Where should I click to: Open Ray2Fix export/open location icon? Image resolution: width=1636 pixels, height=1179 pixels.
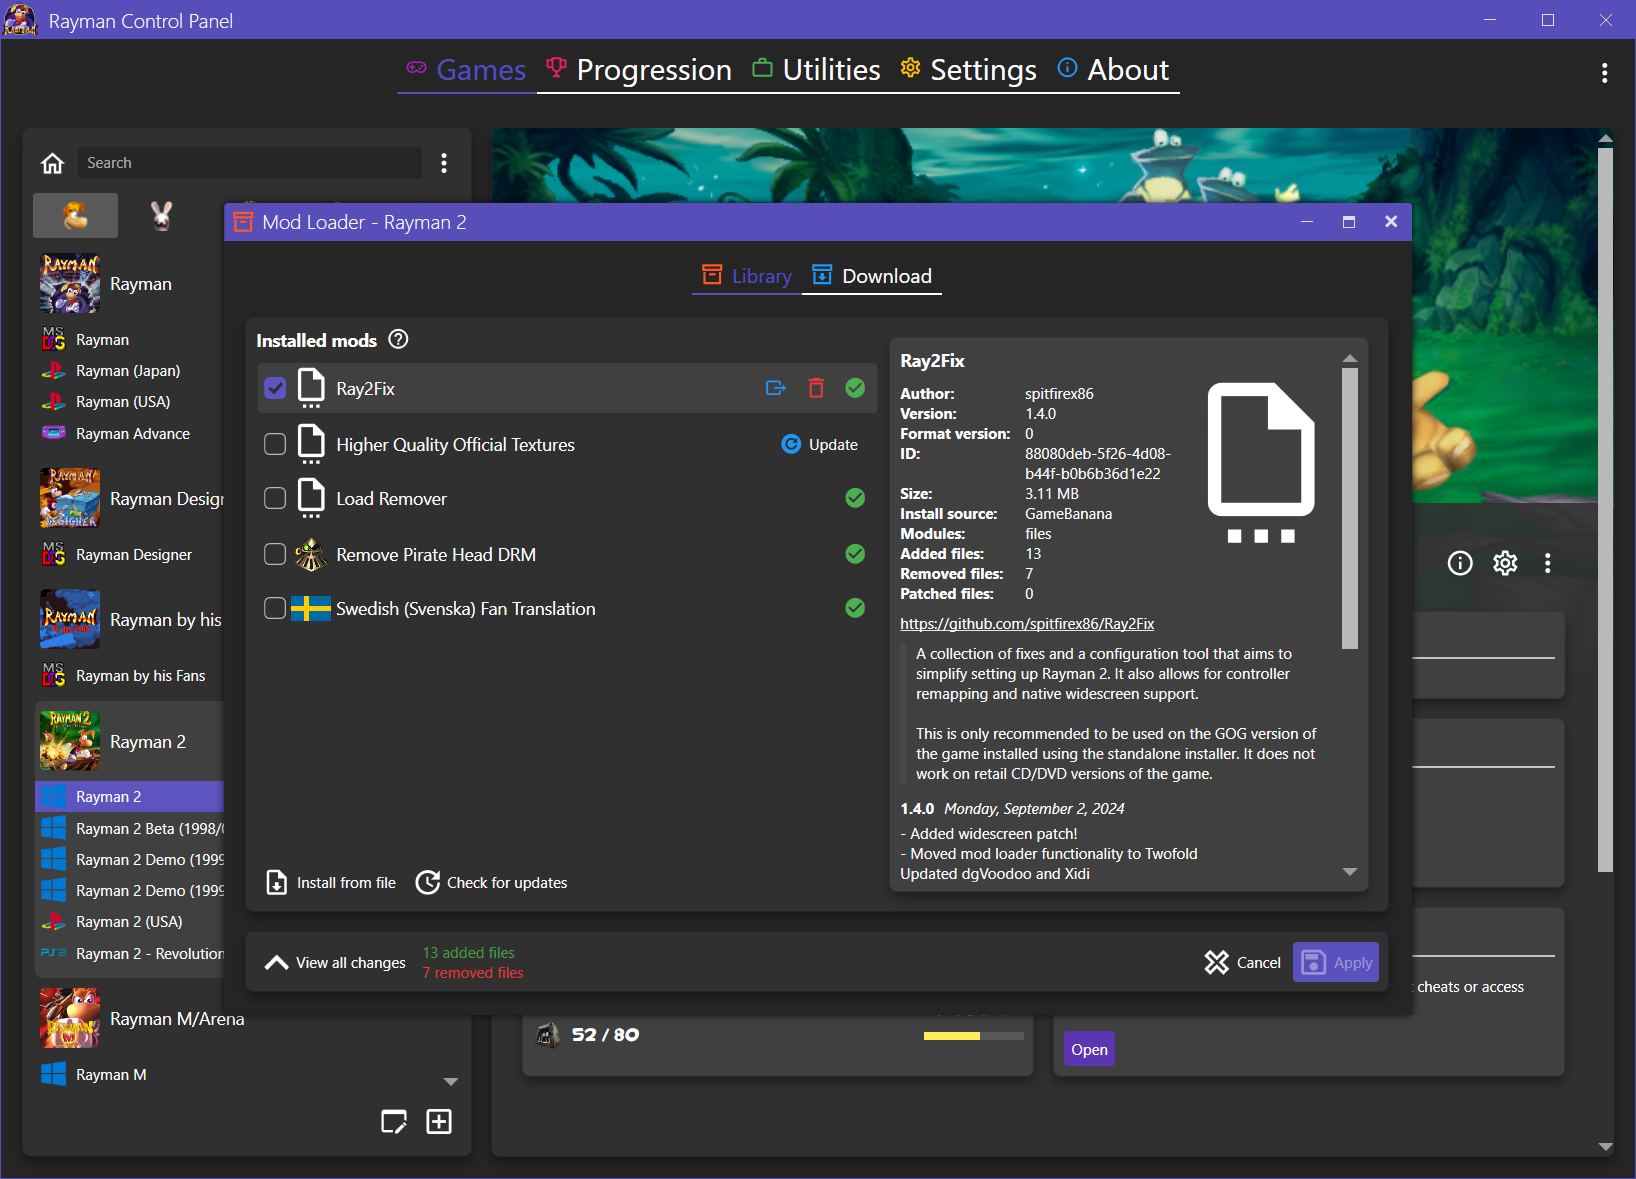[x=776, y=388]
